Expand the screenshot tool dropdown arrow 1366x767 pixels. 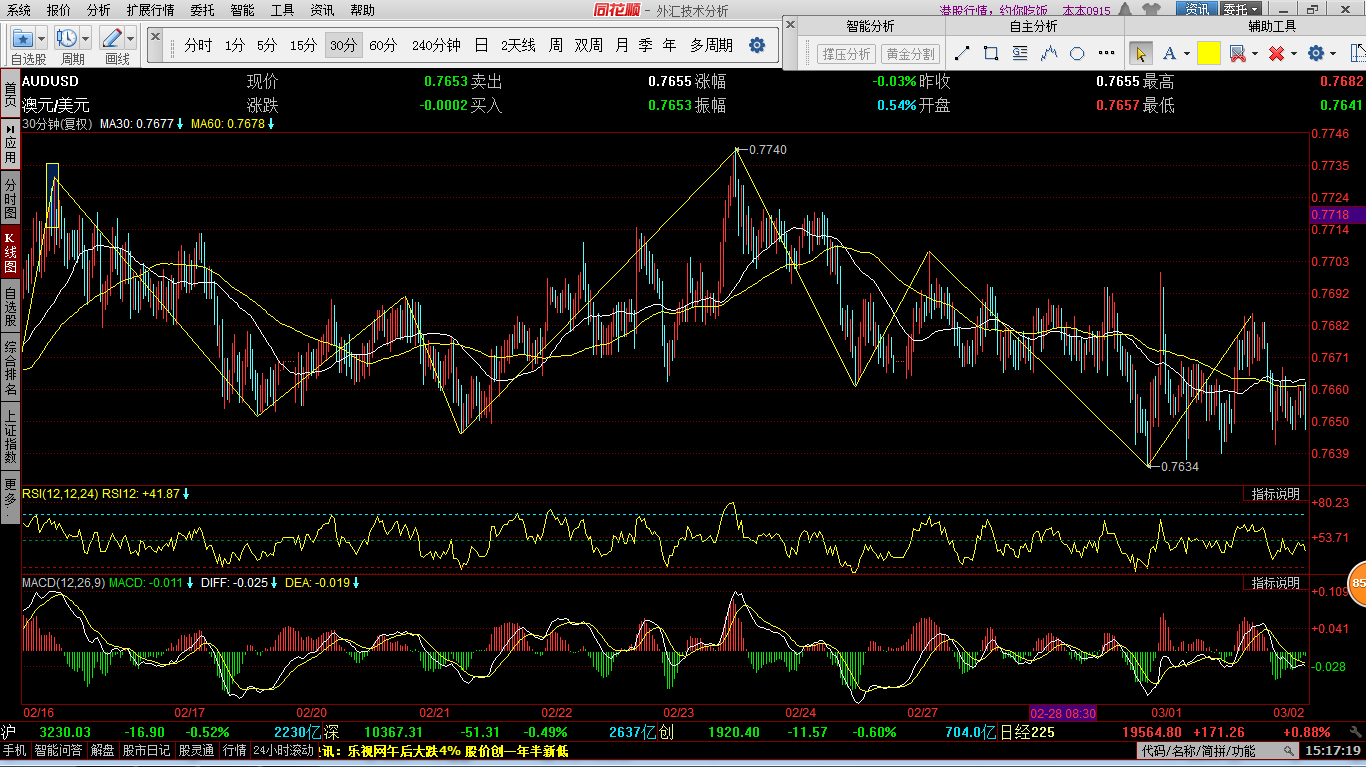point(1254,54)
